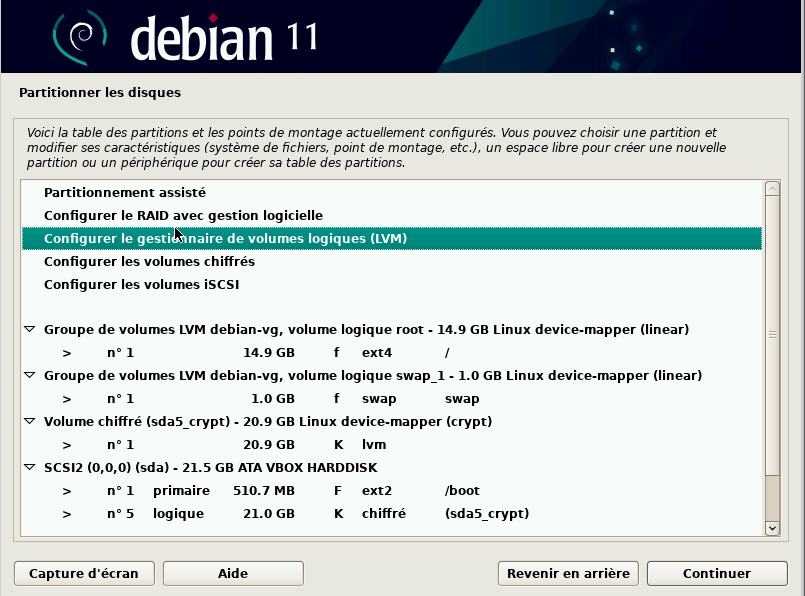Select the 510.7 MB /boot primary partition
This screenshot has height=596, width=805.
pyautogui.click(x=268, y=491)
